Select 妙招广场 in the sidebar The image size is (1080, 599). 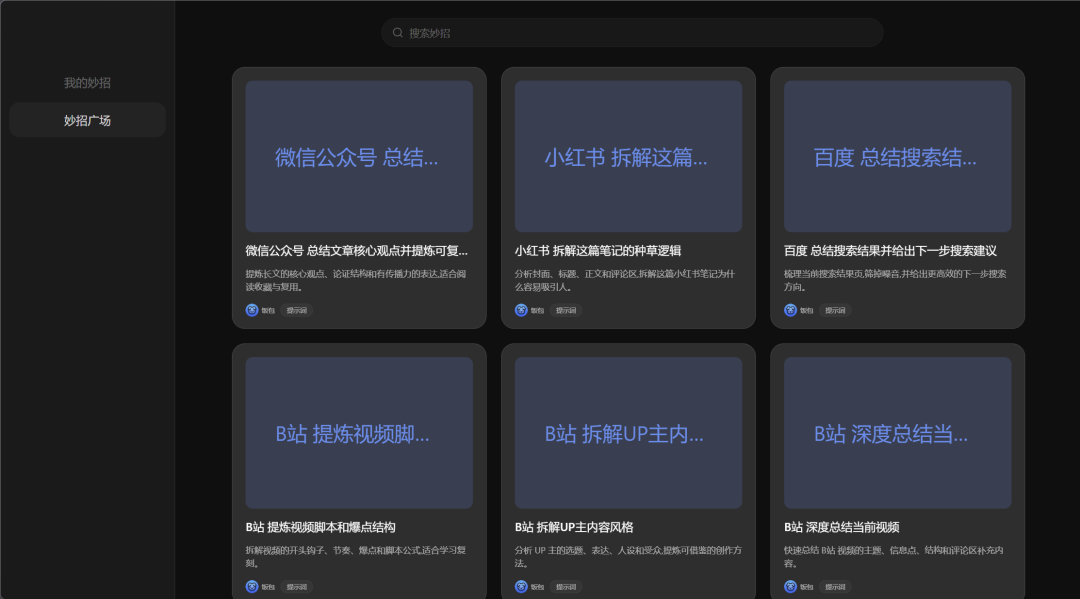tap(87, 119)
